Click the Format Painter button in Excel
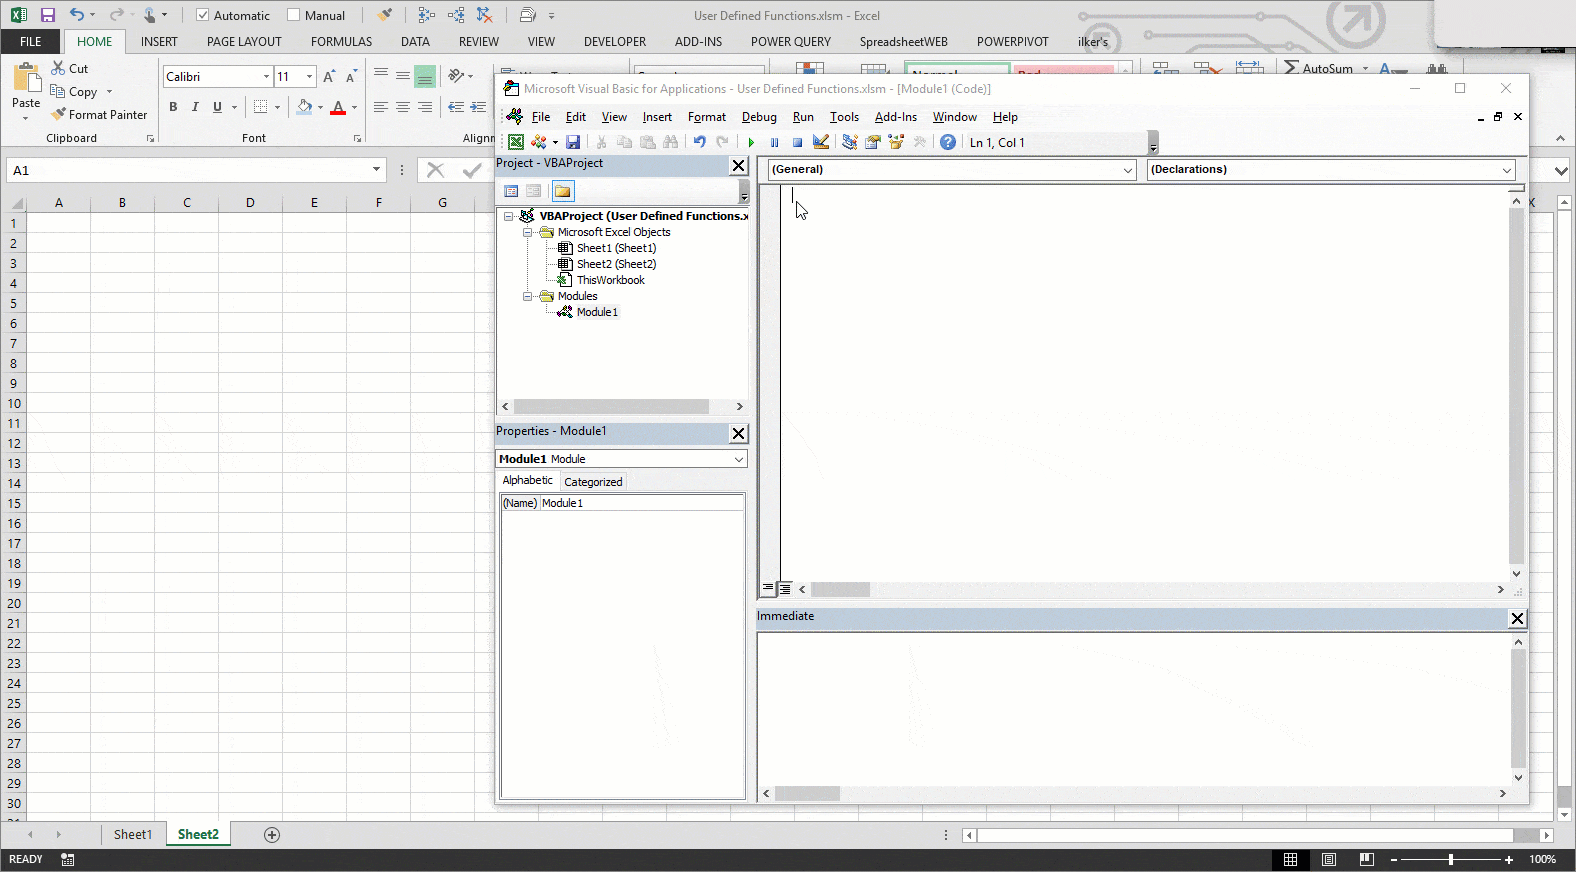This screenshot has width=1576, height=872. click(x=100, y=115)
